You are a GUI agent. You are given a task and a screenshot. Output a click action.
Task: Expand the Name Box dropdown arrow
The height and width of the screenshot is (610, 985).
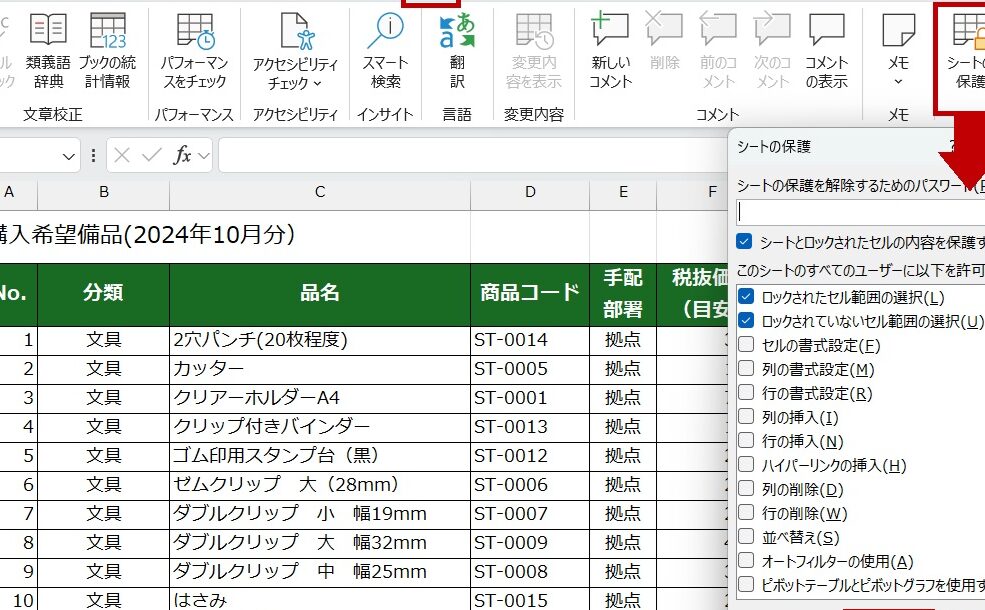(x=69, y=156)
